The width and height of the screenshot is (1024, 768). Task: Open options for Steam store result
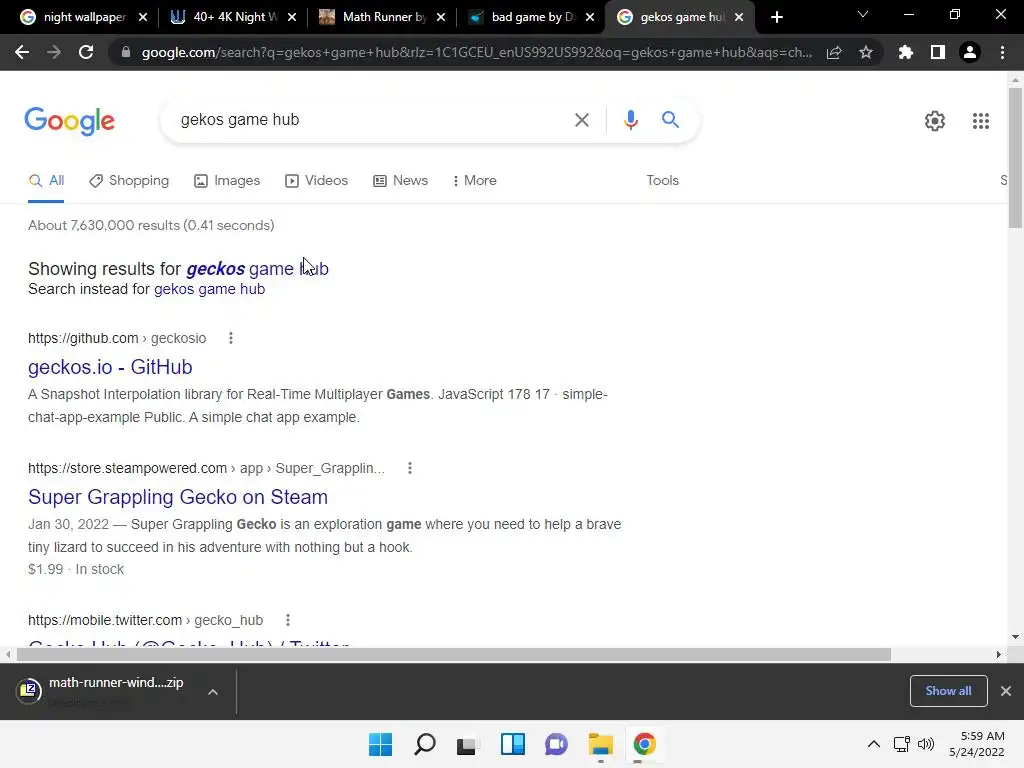coord(409,468)
